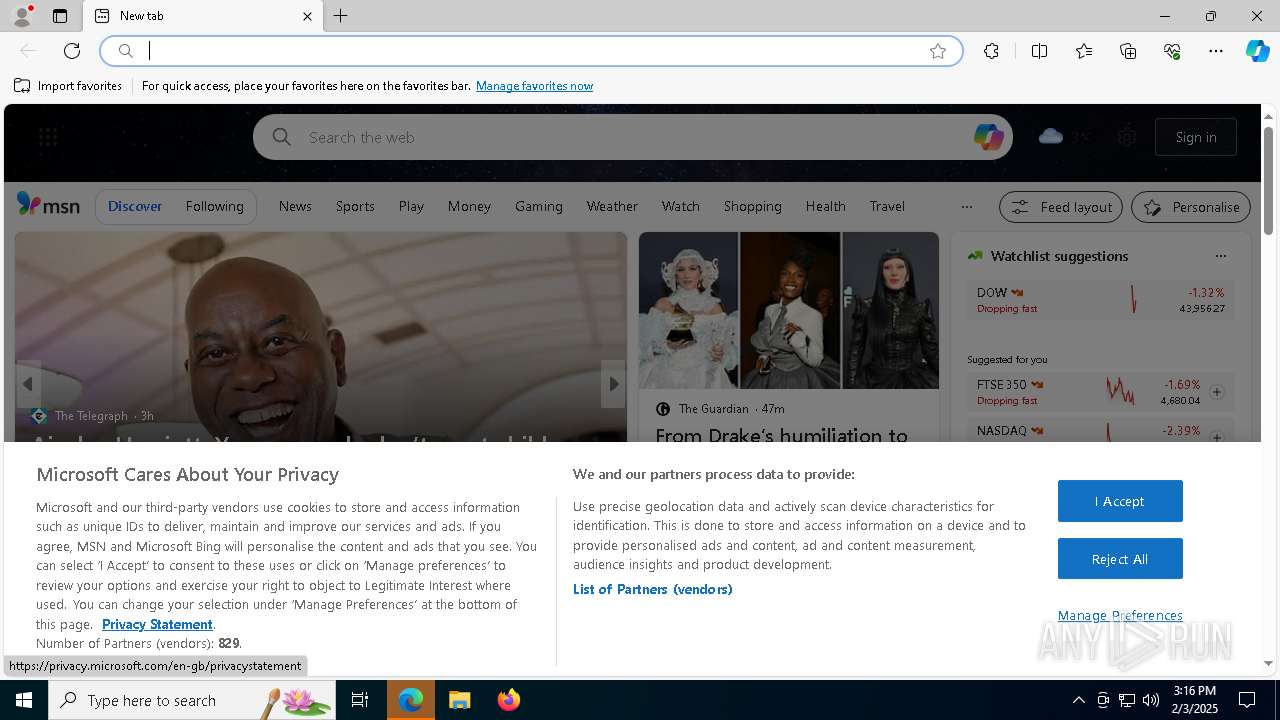Open a new tab with plus icon
1280x720 pixels.
[x=341, y=16]
